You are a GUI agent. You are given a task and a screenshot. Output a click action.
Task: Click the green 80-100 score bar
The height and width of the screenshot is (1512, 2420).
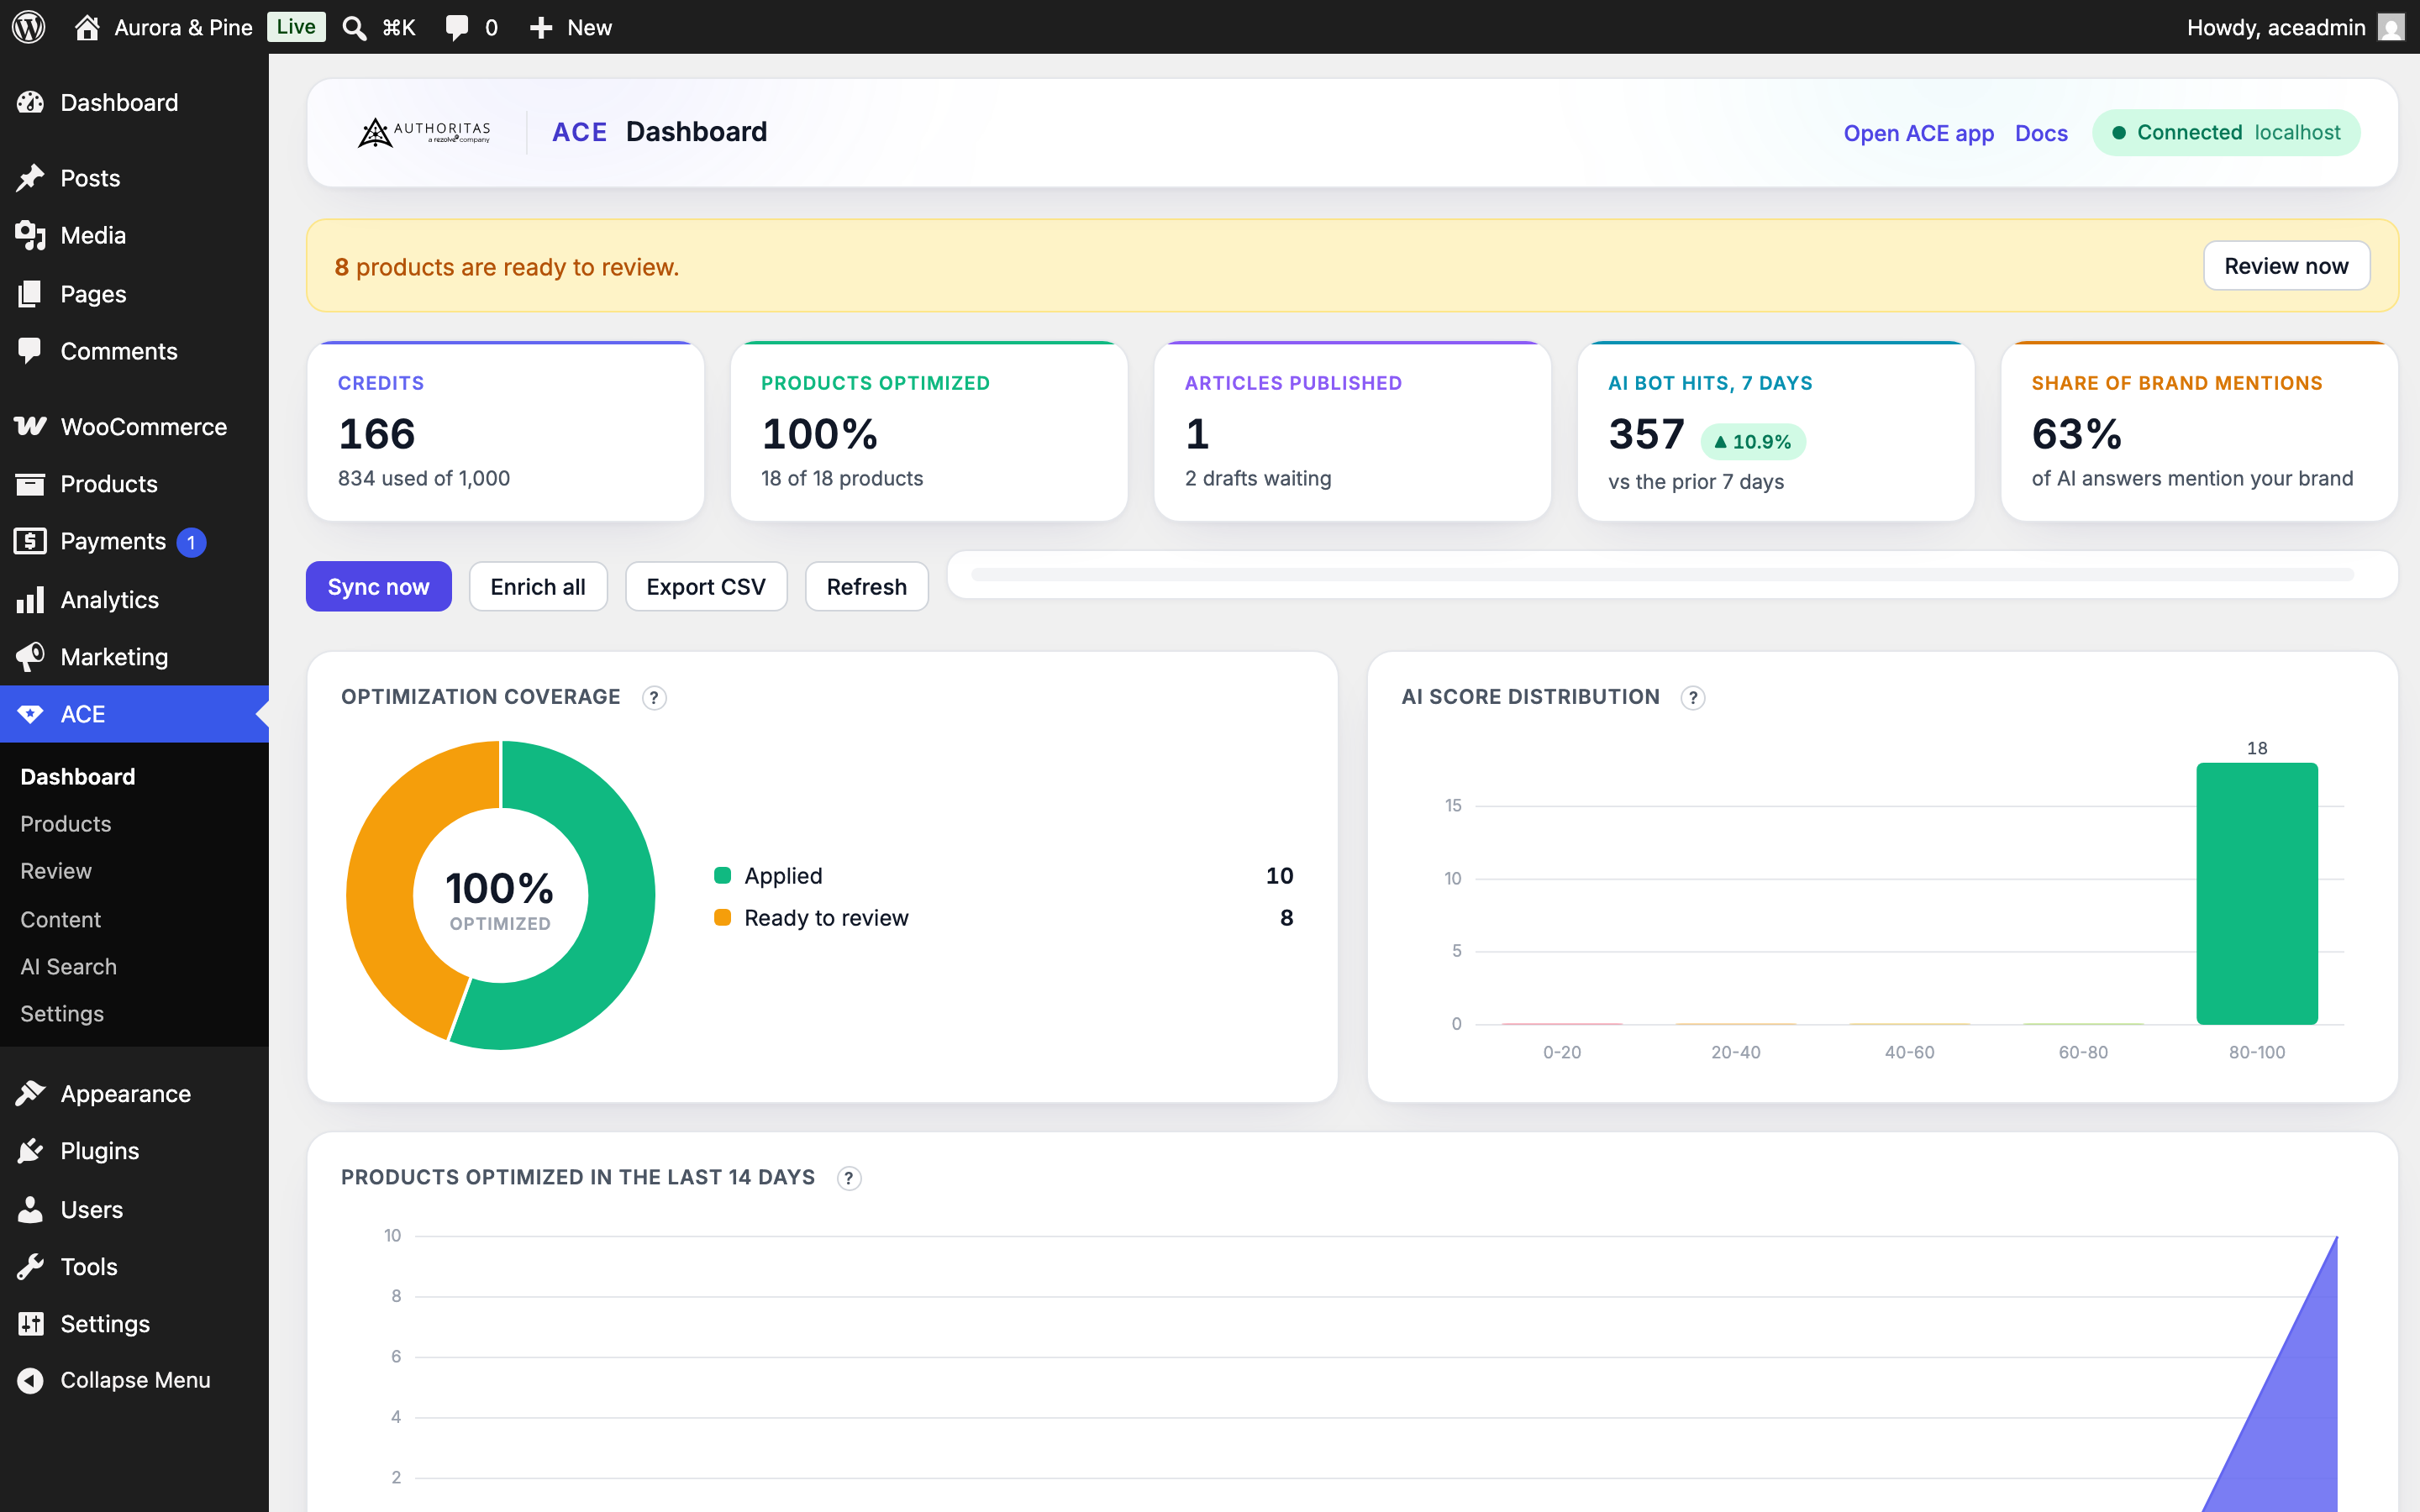point(2257,893)
